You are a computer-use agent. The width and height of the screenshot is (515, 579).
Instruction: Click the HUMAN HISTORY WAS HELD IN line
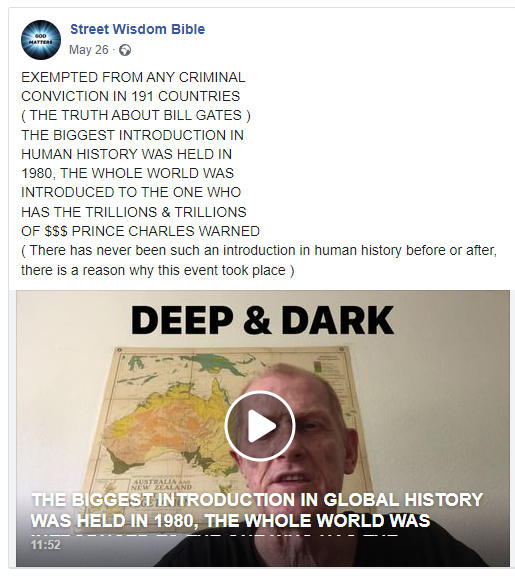pyautogui.click(x=127, y=154)
